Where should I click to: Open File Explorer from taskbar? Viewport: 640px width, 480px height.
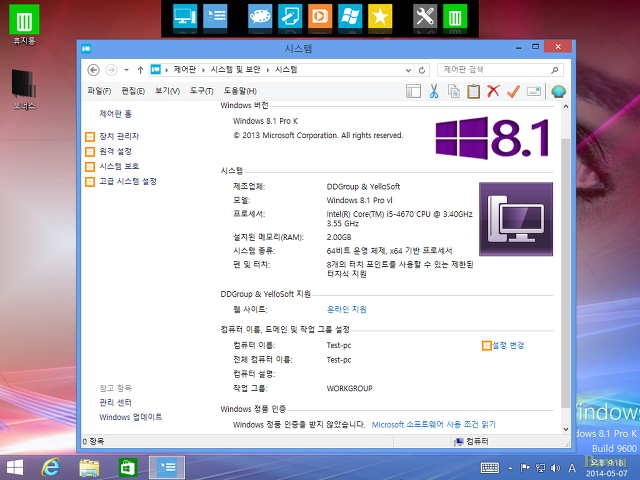[89, 468]
